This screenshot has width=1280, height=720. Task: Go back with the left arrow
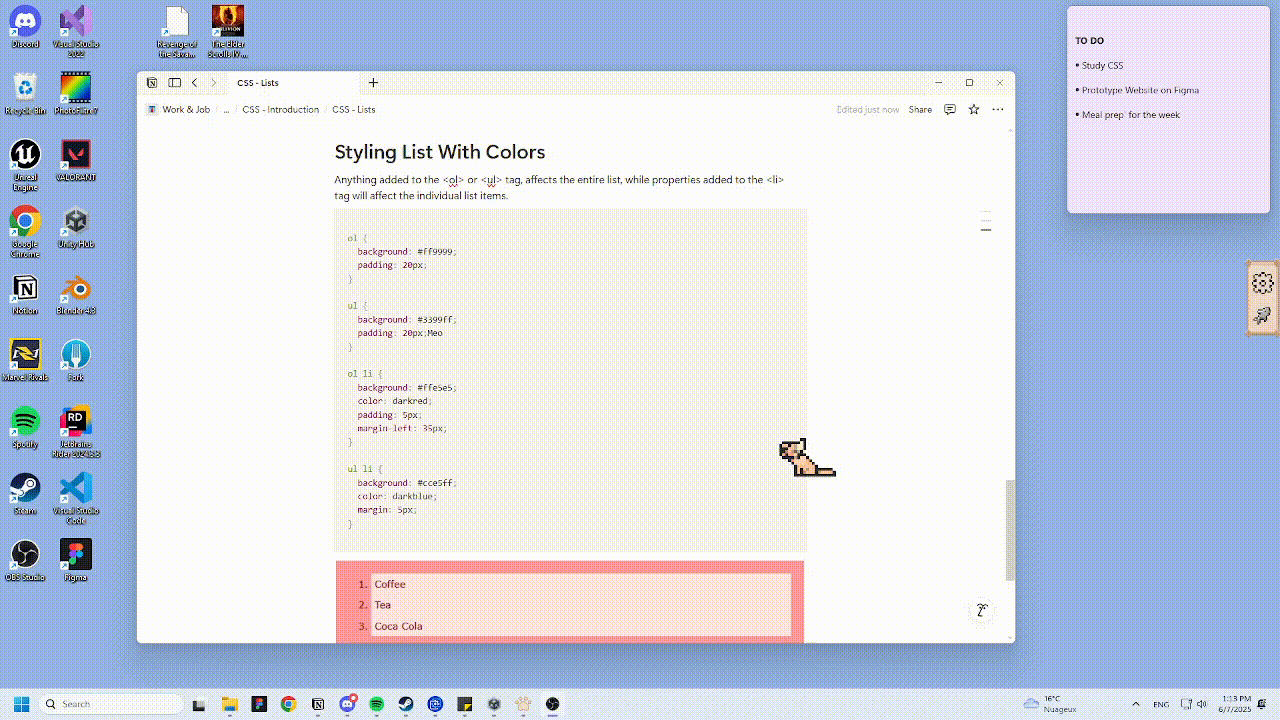tap(194, 83)
